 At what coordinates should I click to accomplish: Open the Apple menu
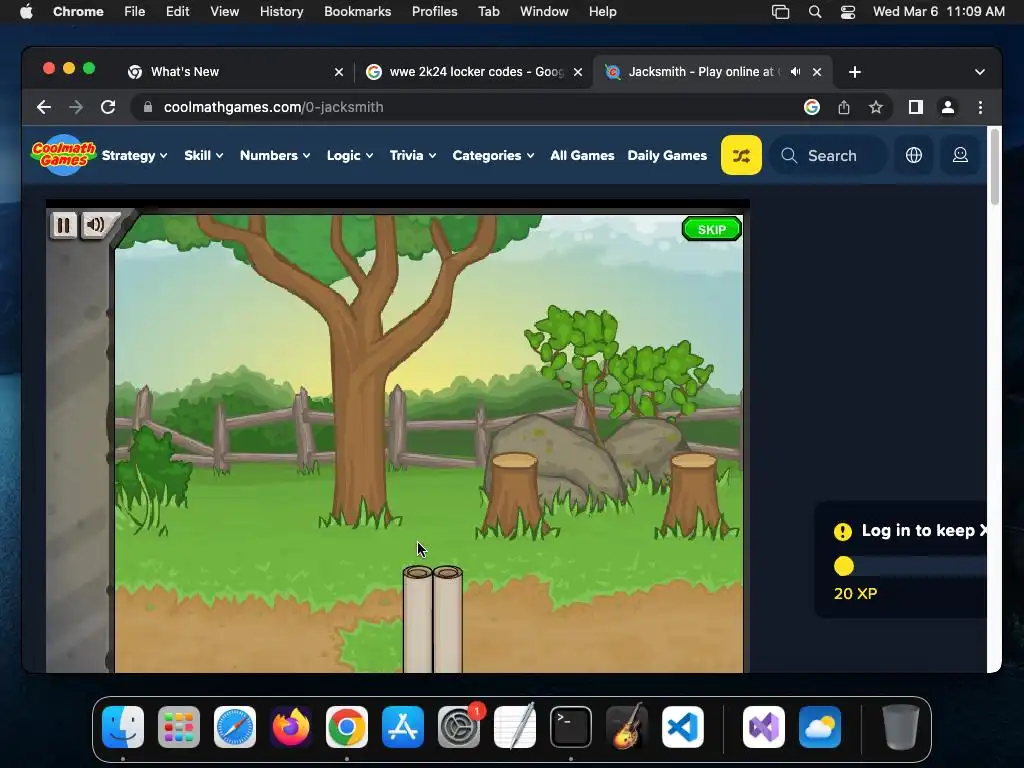(26, 12)
